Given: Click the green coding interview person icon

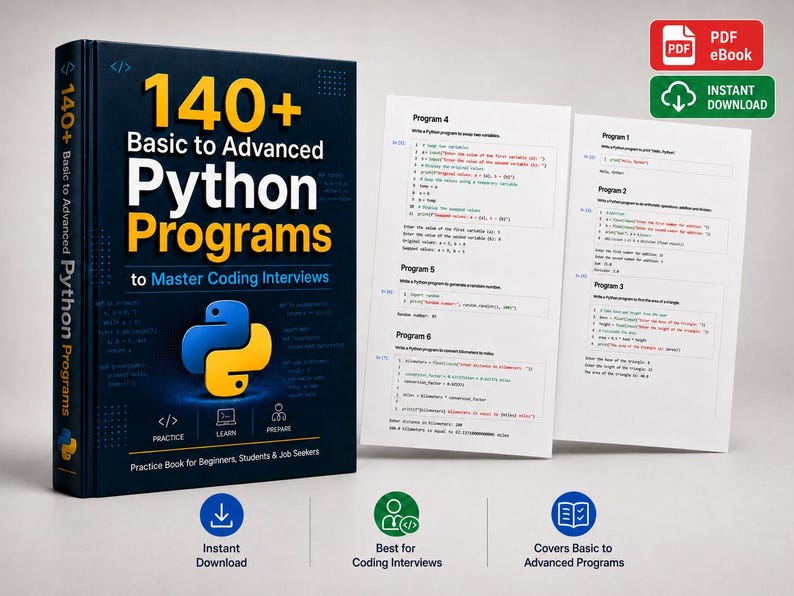Looking at the screenshot, I should [396, 514].
